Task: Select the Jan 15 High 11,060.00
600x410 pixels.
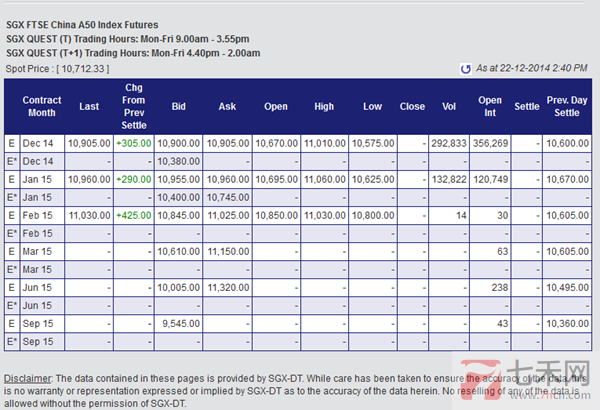Action: click(x=325, y=180)
